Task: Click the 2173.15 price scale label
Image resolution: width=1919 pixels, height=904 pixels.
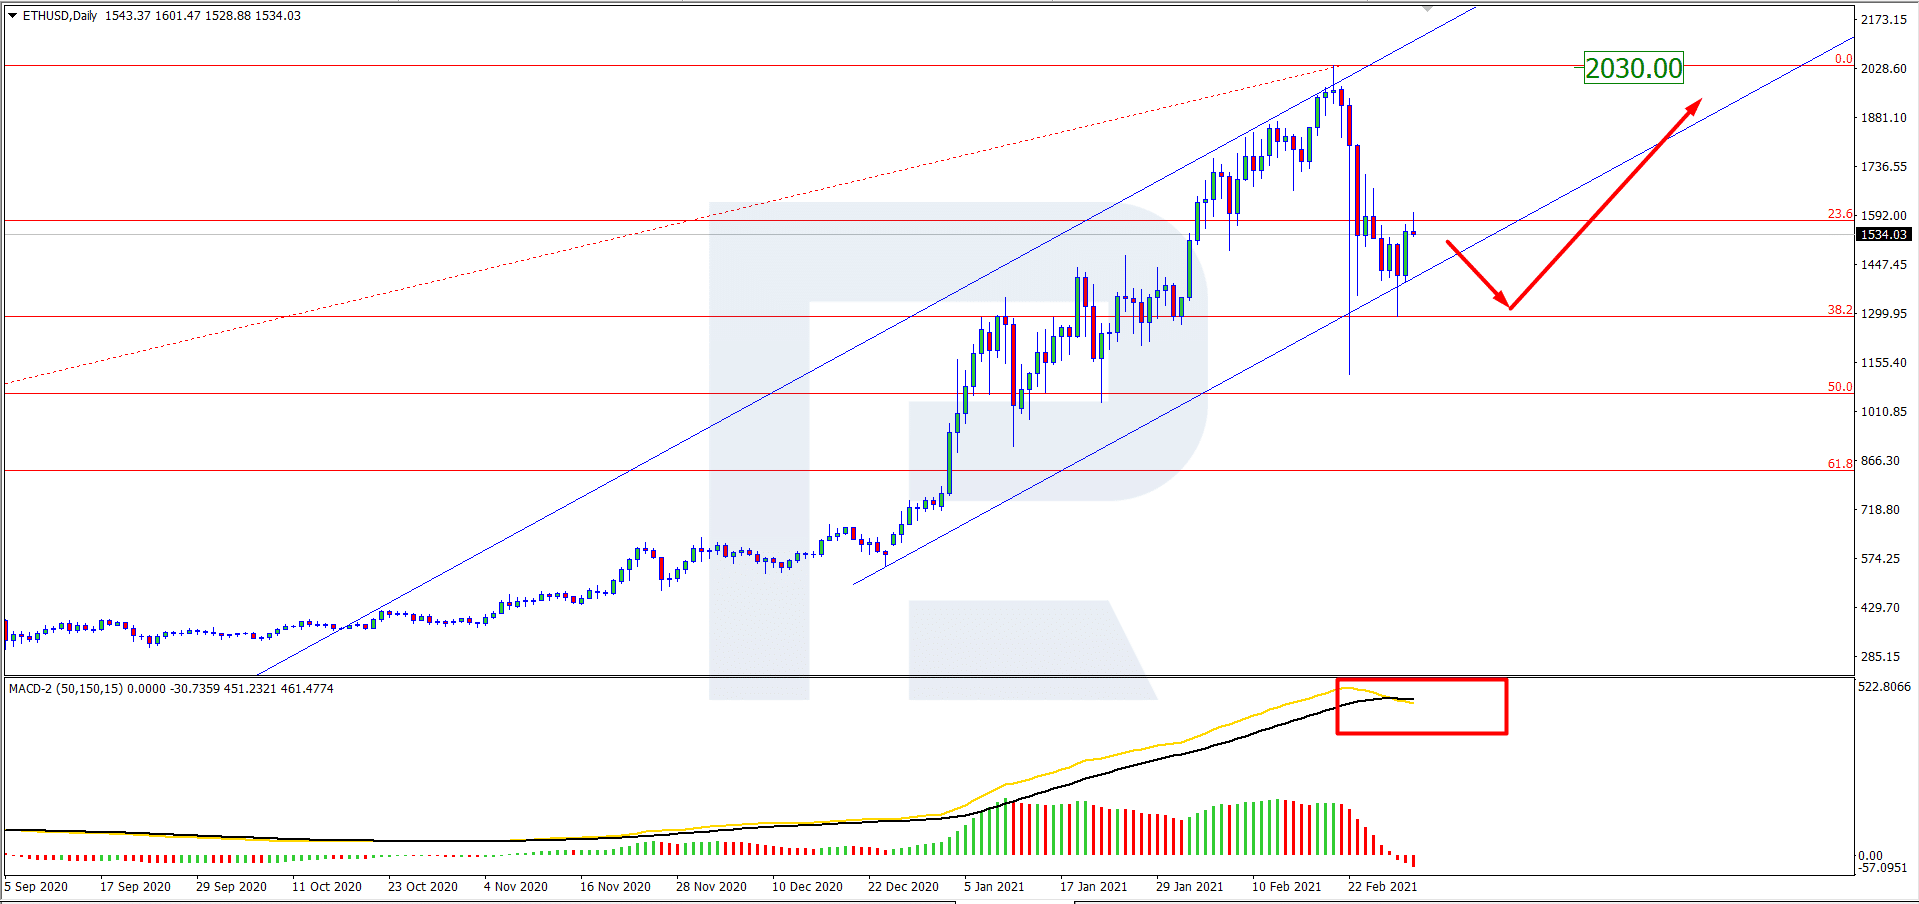Action: tap(1884, 20)
